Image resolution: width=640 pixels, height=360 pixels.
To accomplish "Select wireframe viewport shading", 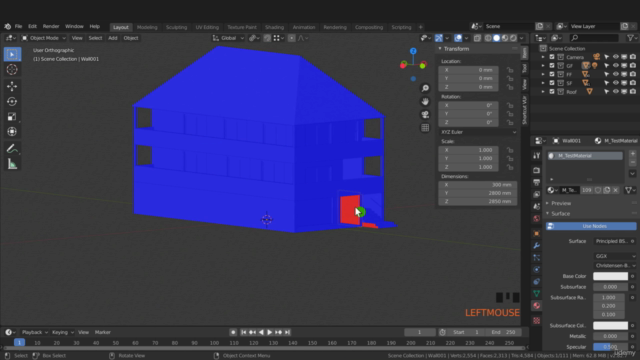I will point(488,38).
